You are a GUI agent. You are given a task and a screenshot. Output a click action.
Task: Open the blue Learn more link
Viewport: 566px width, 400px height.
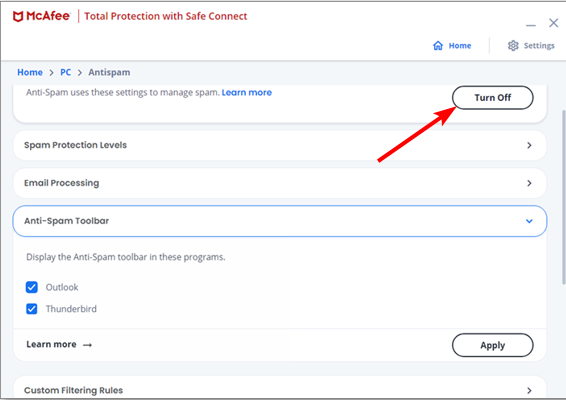[247, 92]
